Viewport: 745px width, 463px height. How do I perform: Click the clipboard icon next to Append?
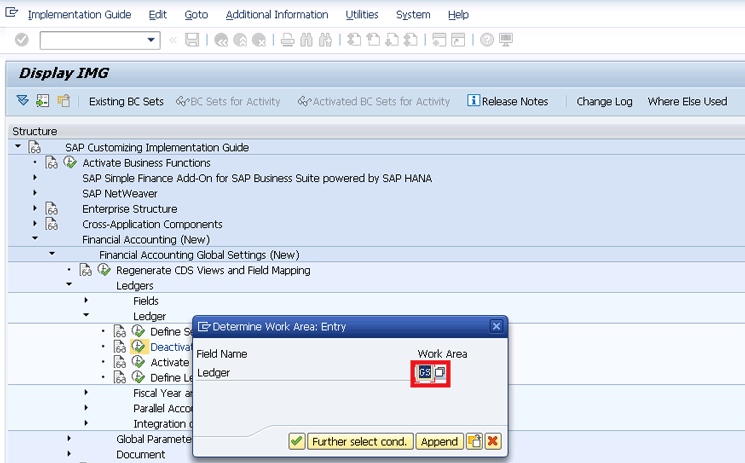474,442
